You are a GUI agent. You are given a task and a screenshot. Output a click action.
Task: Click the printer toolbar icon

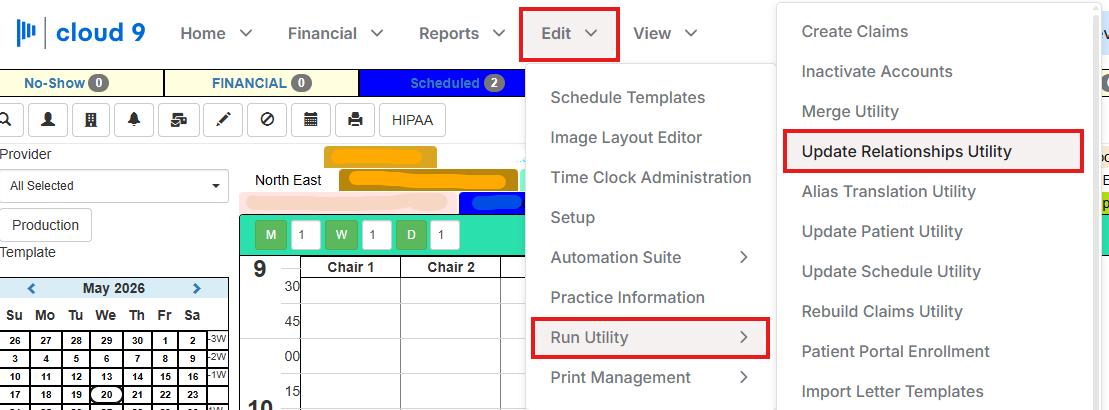[355, 120]
